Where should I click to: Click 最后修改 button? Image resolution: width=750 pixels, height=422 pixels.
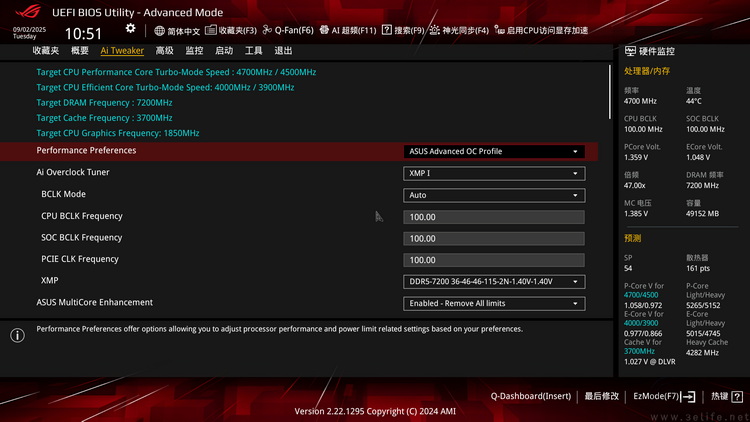(602, 396)
